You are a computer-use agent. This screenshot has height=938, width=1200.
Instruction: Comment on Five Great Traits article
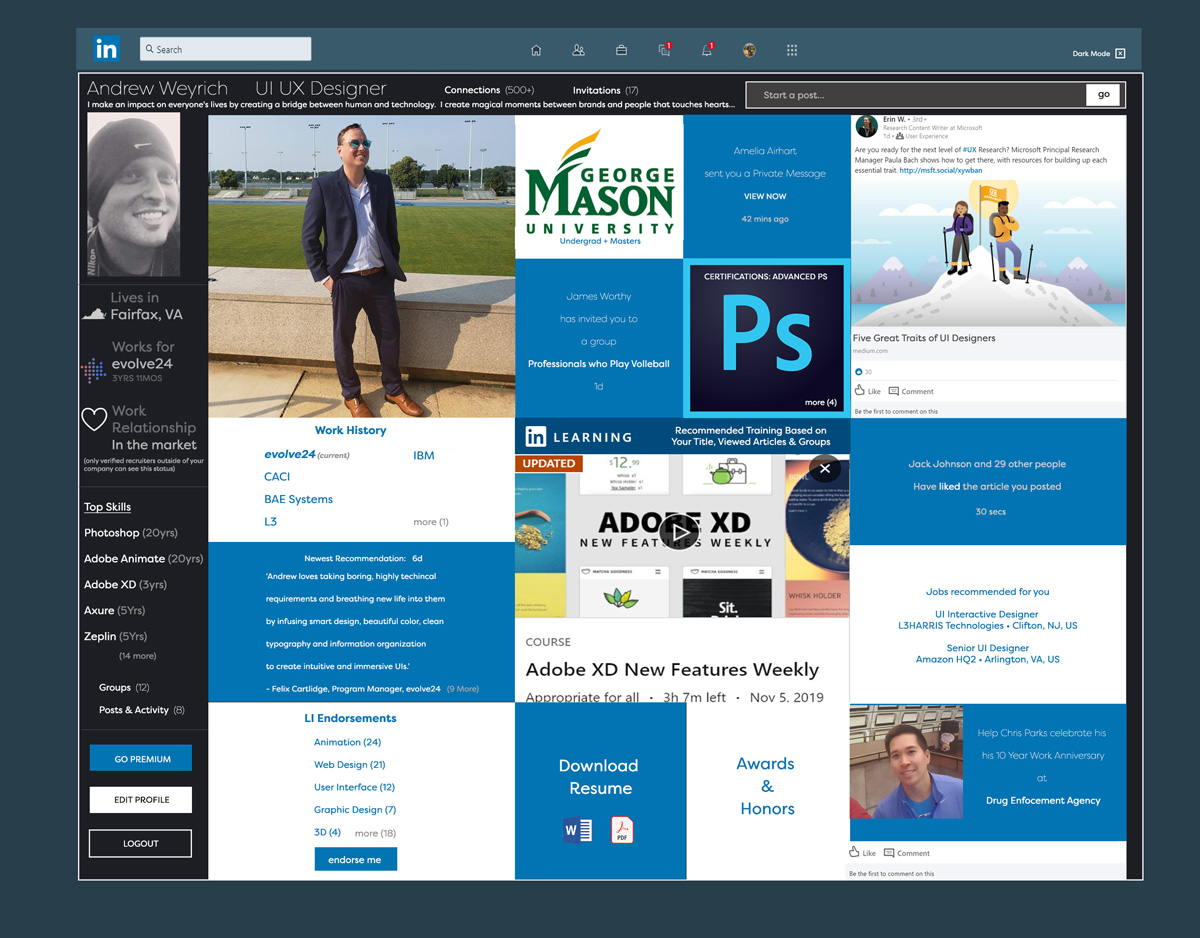pyautogui.click(x=911, y=391)
